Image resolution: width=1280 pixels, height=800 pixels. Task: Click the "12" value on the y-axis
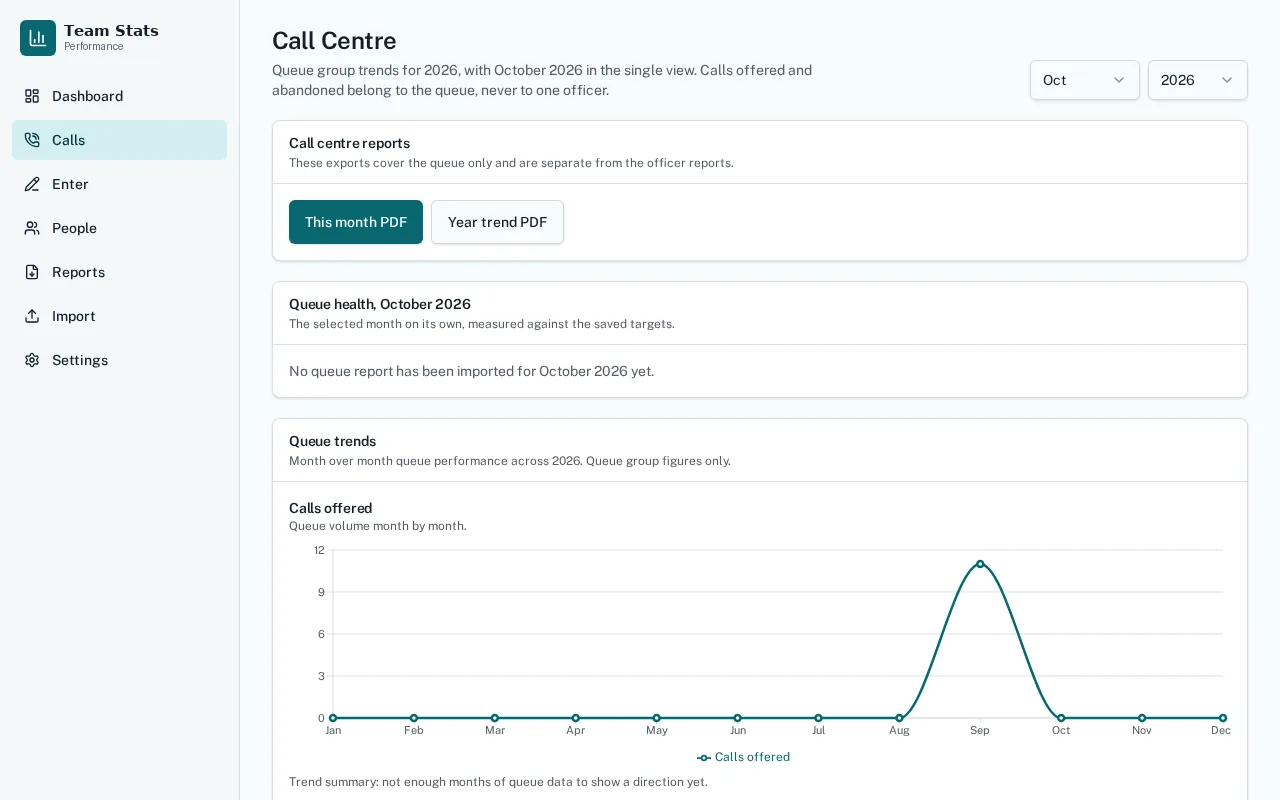pyautogui.click(x=319, y=550)
